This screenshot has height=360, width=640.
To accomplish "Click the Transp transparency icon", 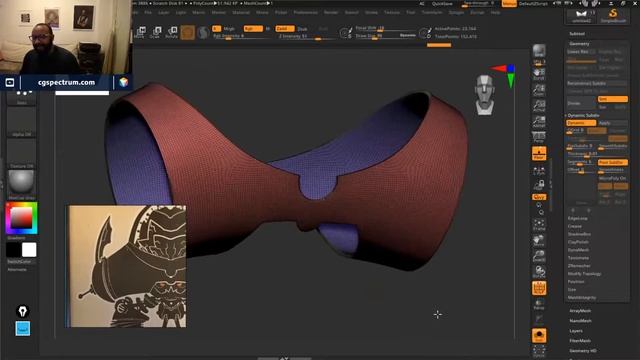I will pyautogui.click(x=539, y=304).
